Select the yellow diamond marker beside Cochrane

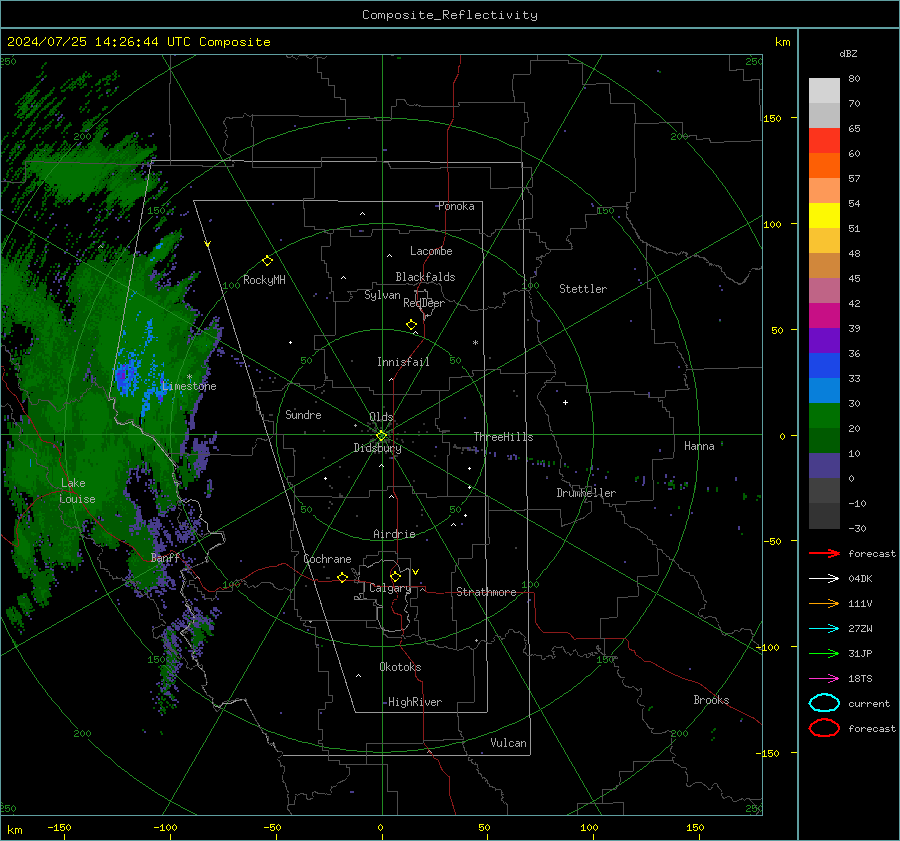342,577
